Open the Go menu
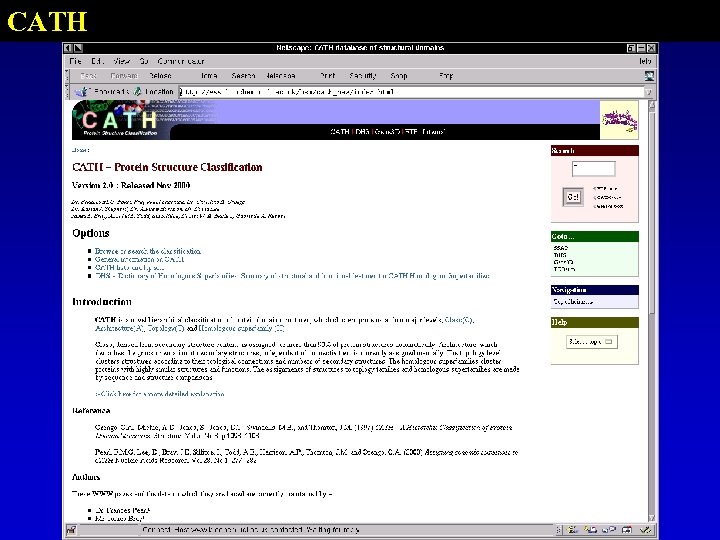 (144, 61)
